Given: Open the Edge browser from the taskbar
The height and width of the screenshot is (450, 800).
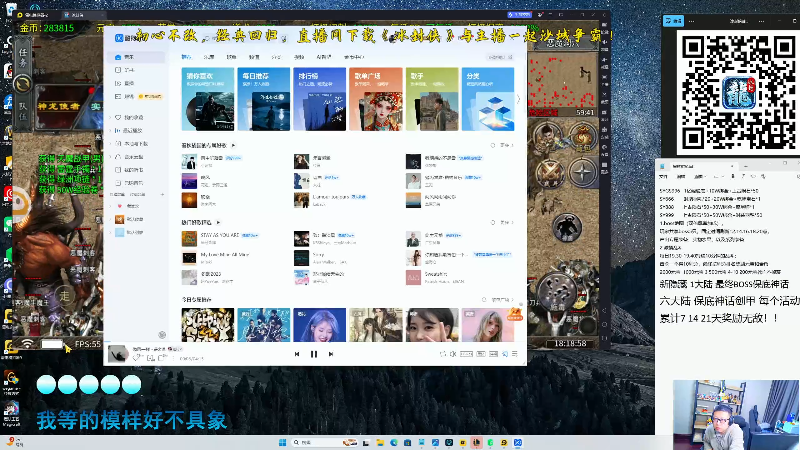Looking at the screenshot, I should pyautogui.click(x=394, y=442).
